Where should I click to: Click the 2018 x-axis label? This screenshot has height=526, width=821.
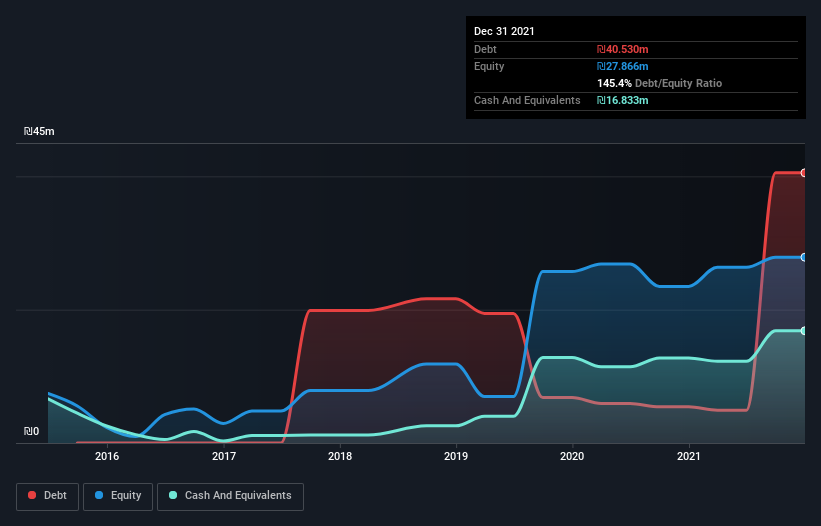(340, 456)
